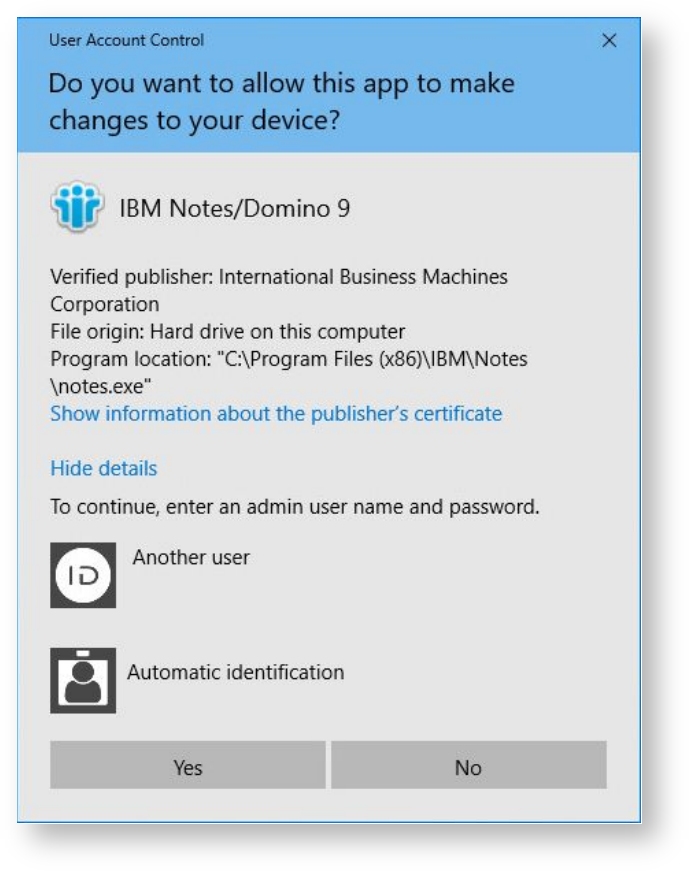Select the Another user ID icon
690x872 pixels.
[x=83, y=575]
